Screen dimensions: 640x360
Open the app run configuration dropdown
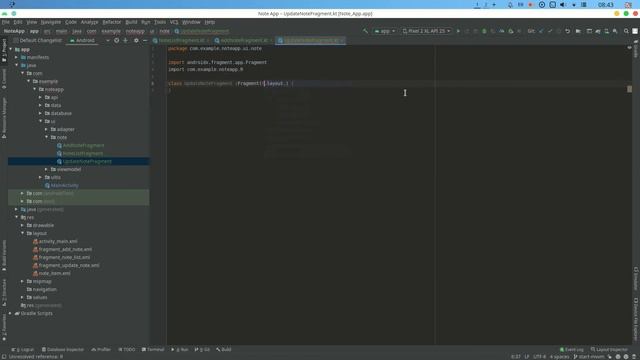384,31
